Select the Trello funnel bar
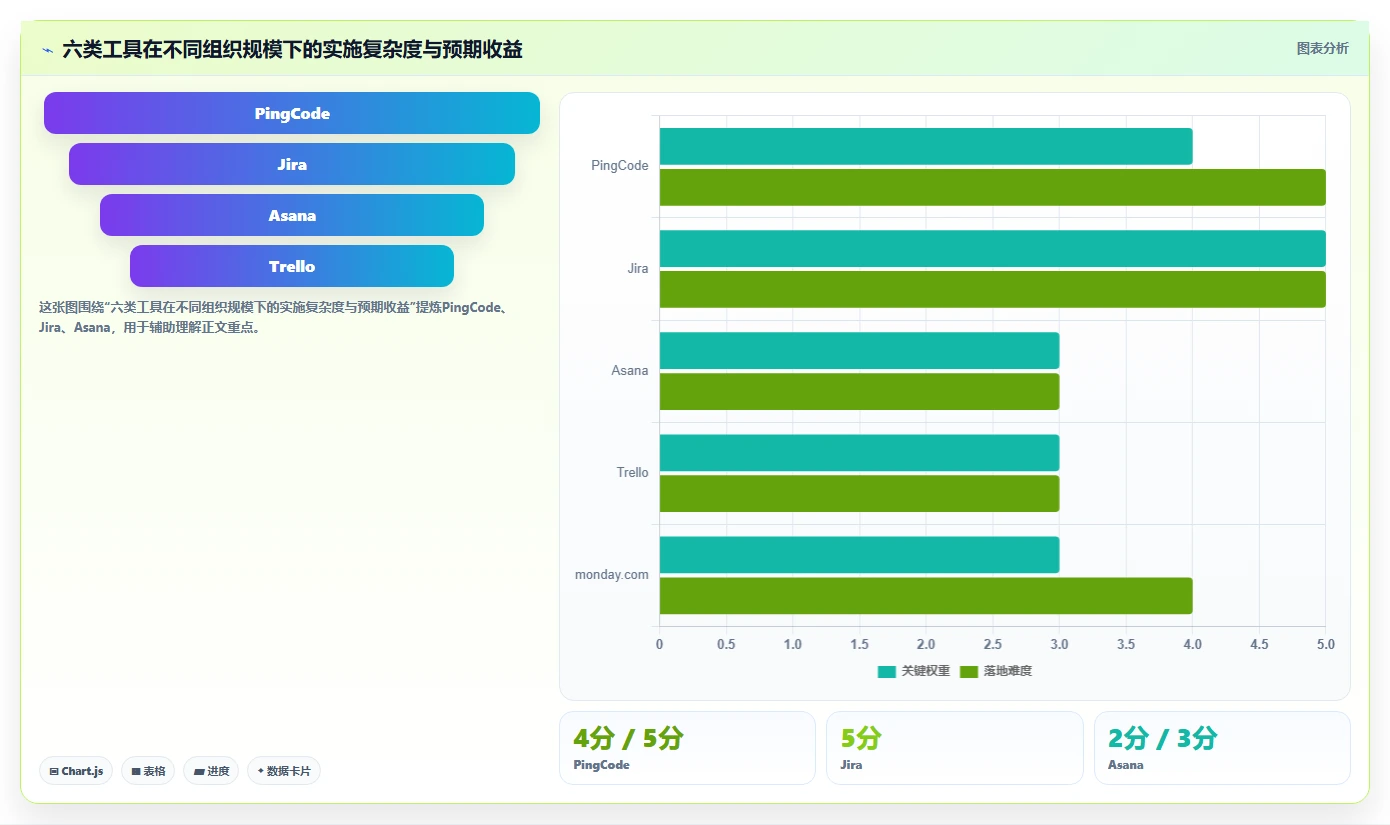1390x825 pixels. click(x=292, y=266)
